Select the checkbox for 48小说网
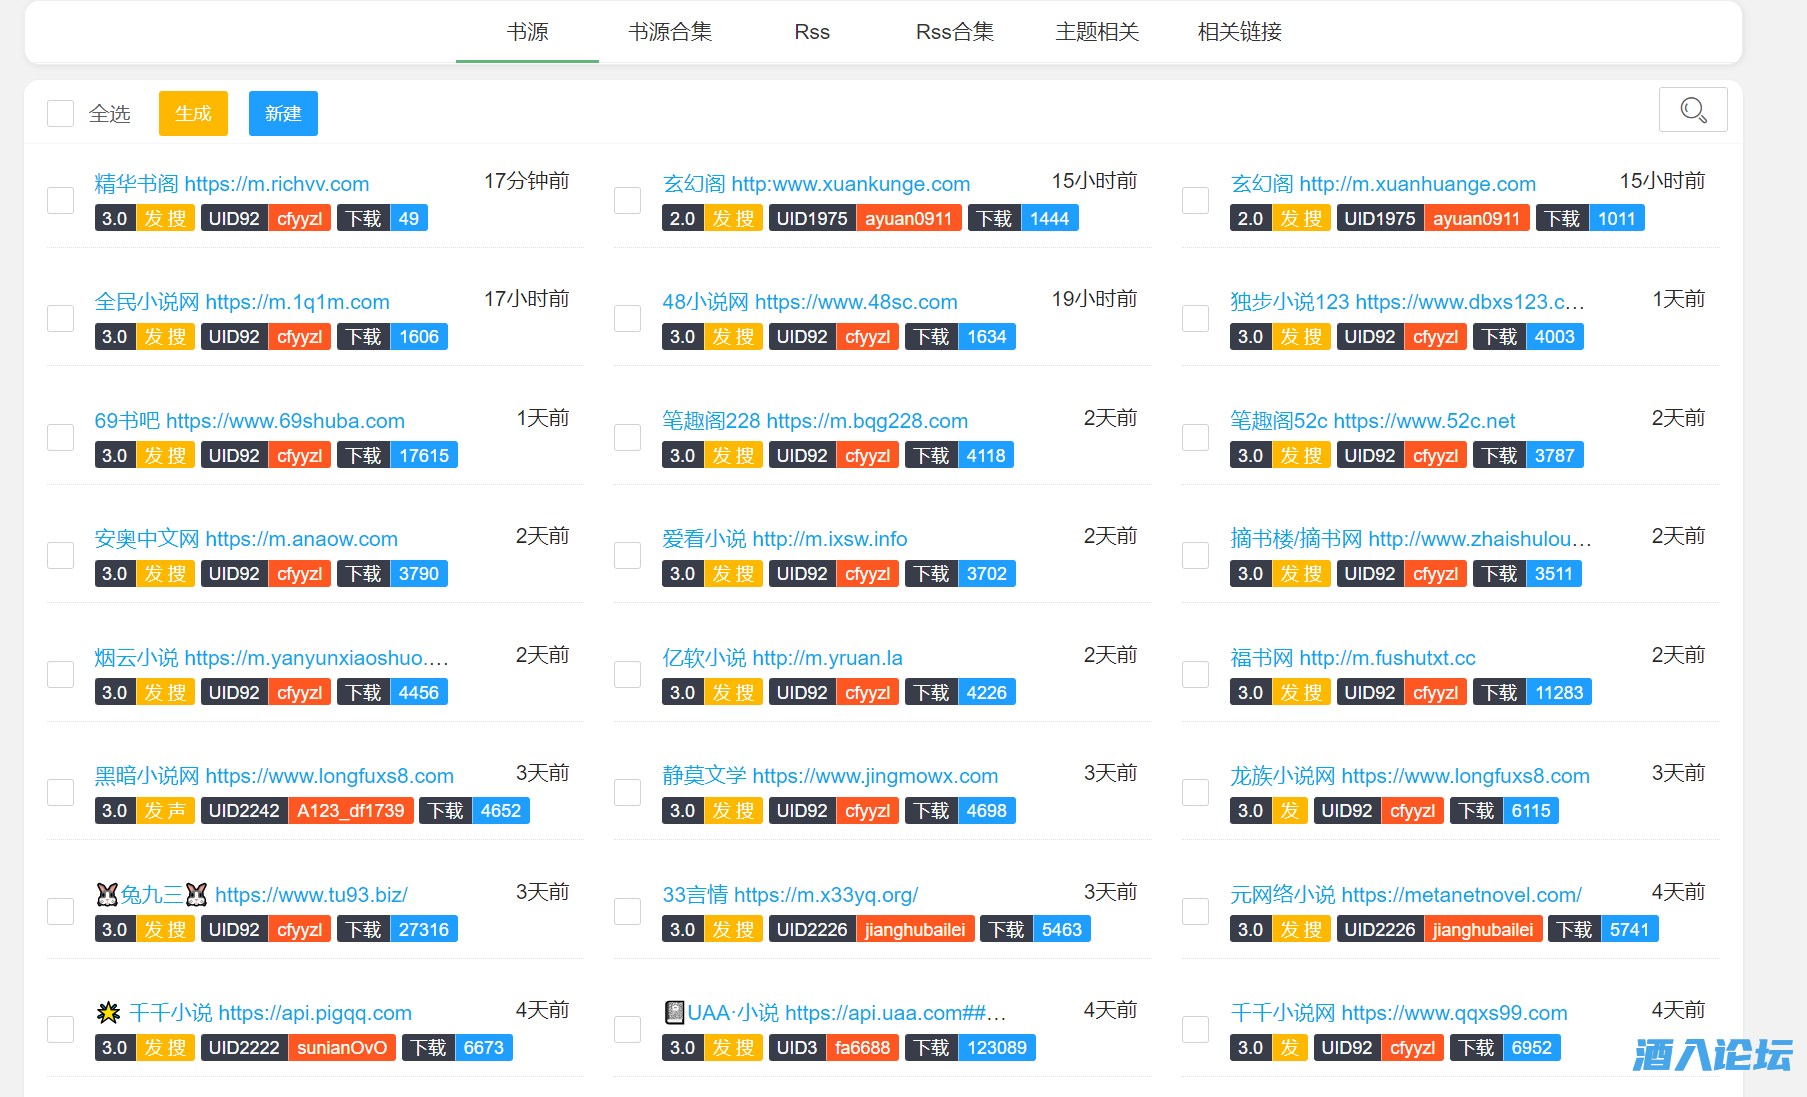Viewport: 1807px width, 1097px height. pos(628,319)
